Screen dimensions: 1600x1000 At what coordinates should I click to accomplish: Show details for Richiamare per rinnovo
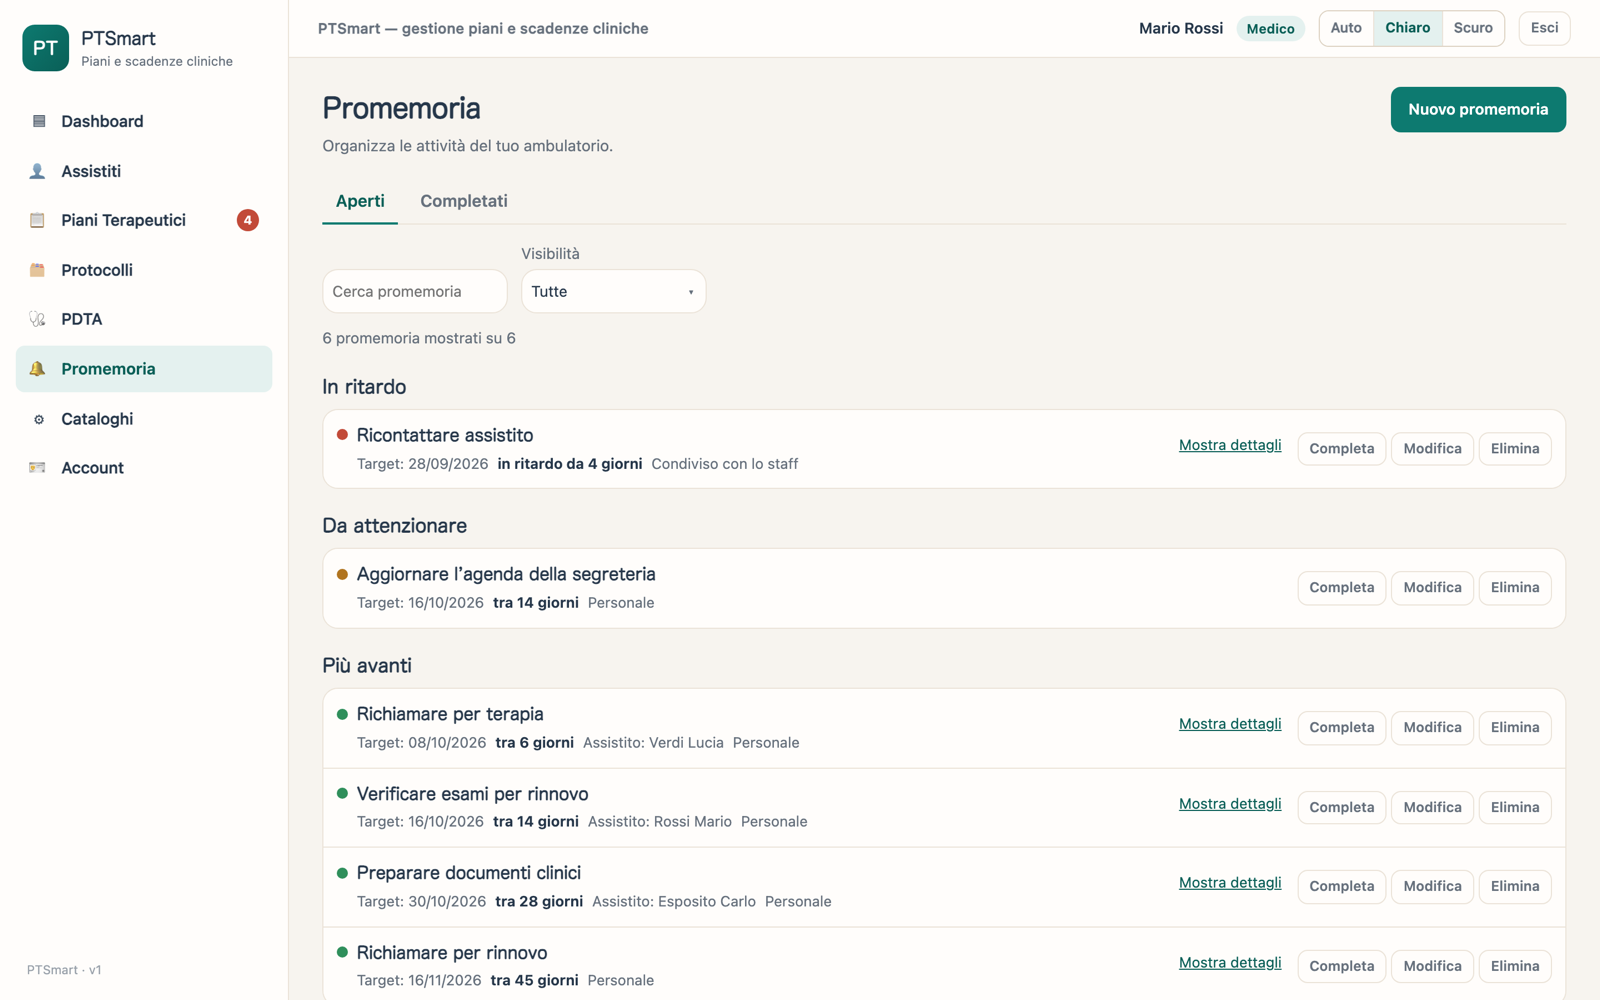(x=1230, y=963)
